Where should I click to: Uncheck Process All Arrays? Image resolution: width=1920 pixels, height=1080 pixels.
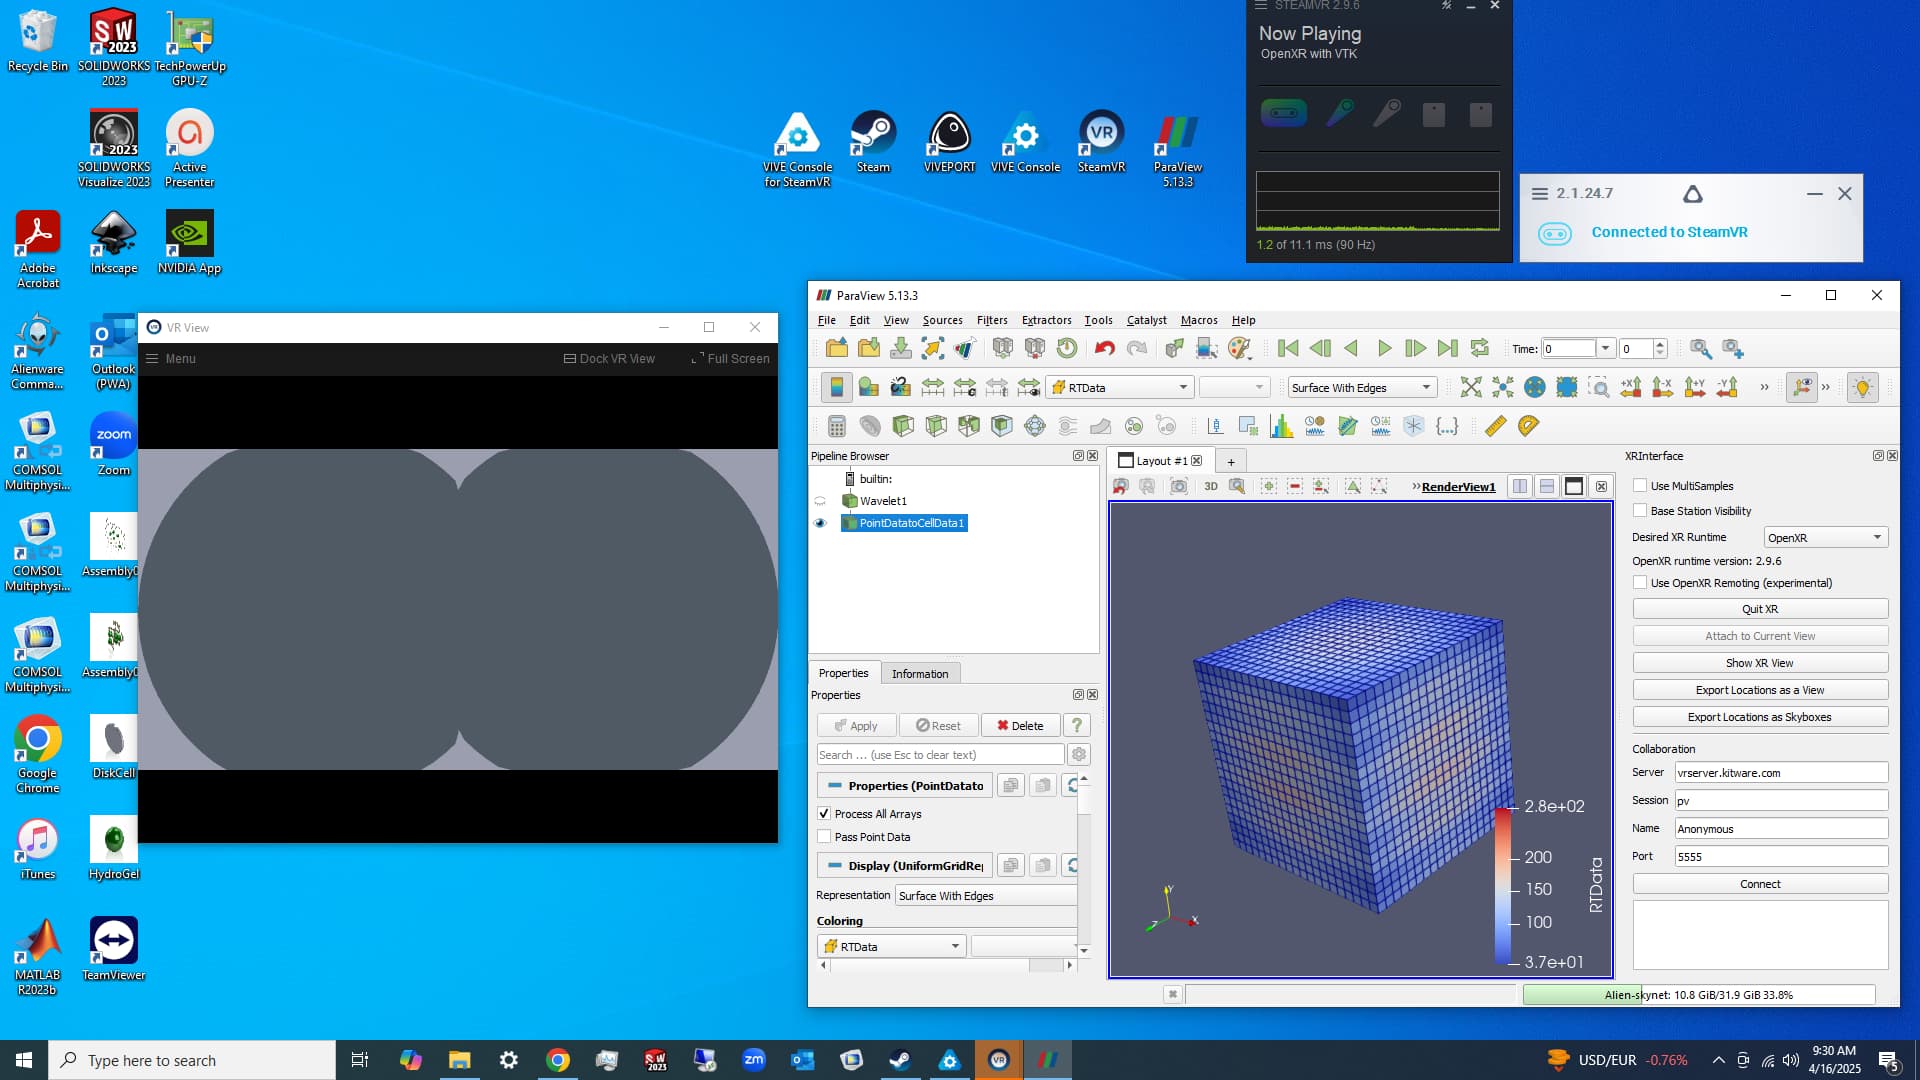tap(824, 814)
